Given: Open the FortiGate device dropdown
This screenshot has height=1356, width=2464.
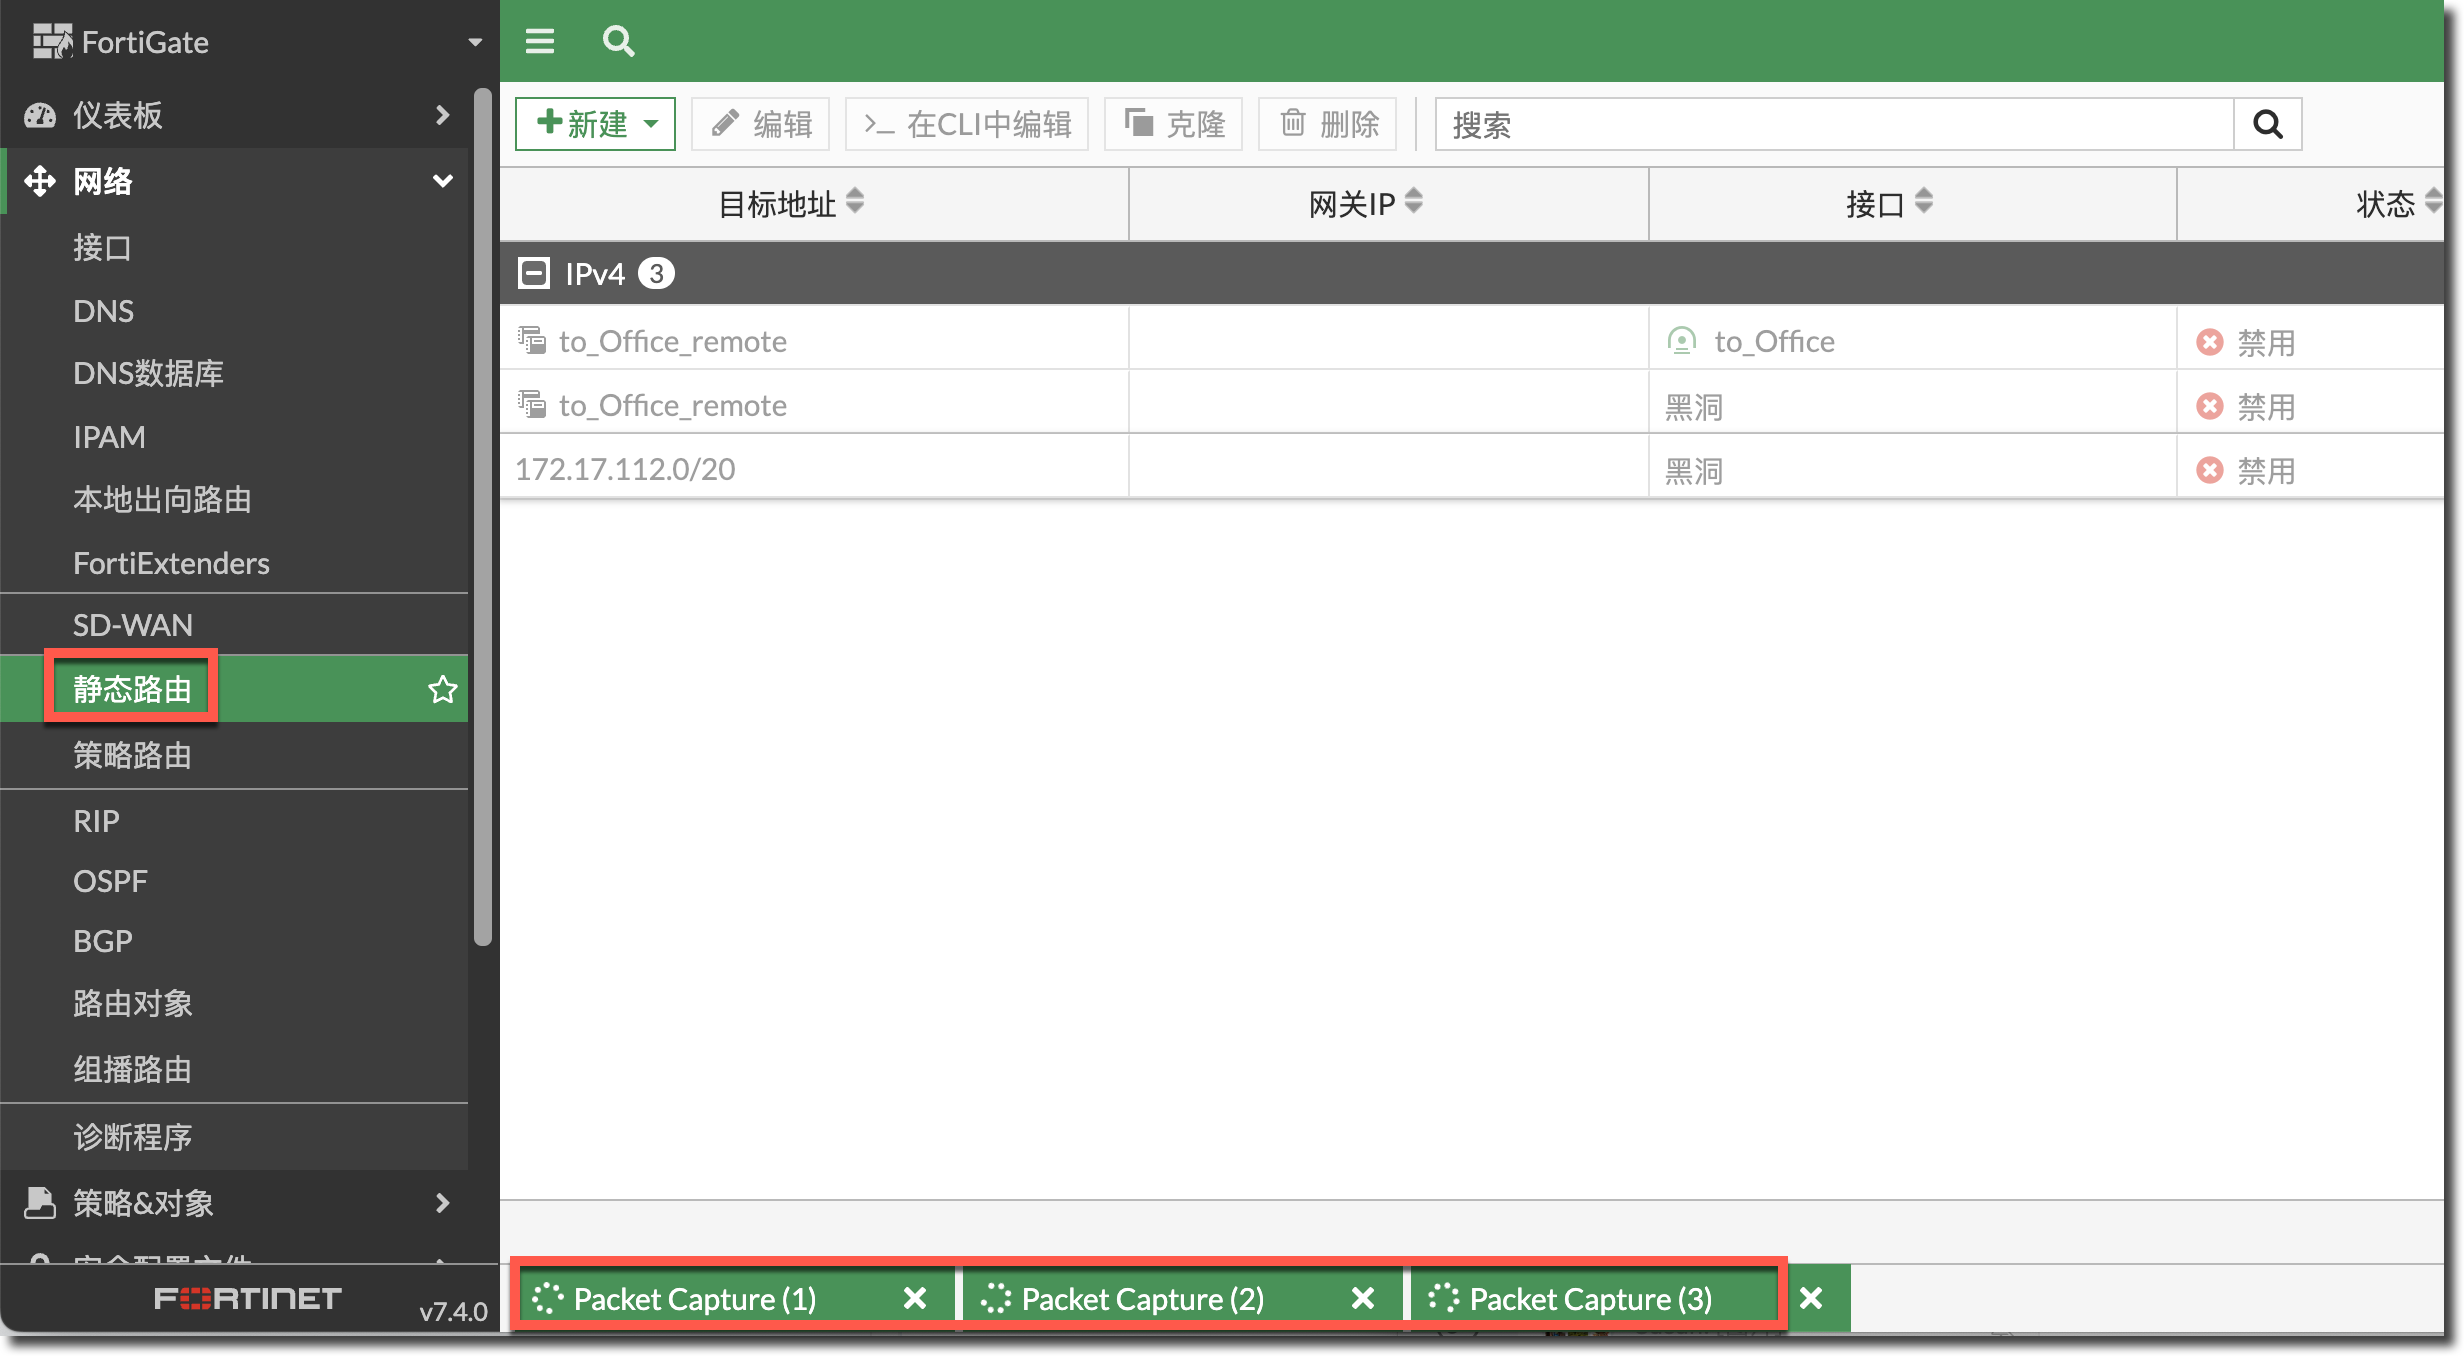Looking at the screenshot, I should pos(475,42).
